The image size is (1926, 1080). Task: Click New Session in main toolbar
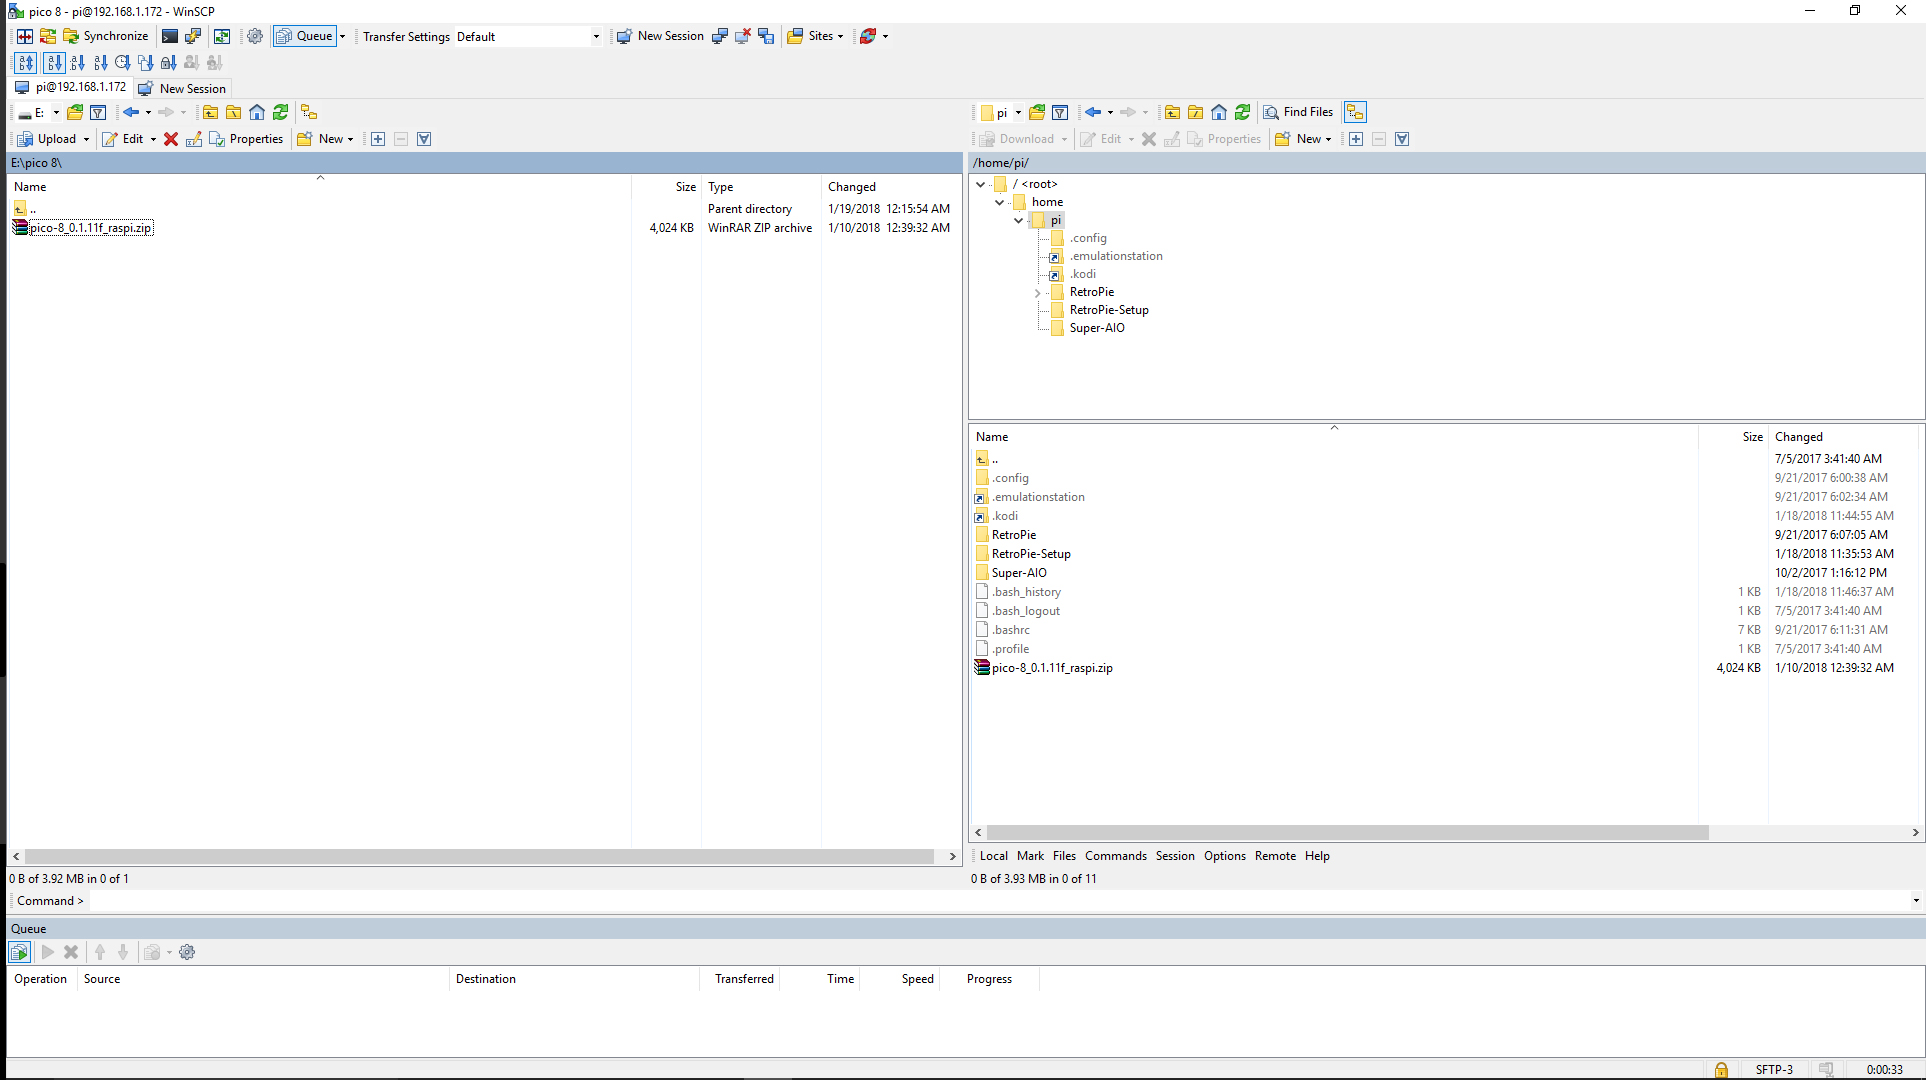coord(660,36)
